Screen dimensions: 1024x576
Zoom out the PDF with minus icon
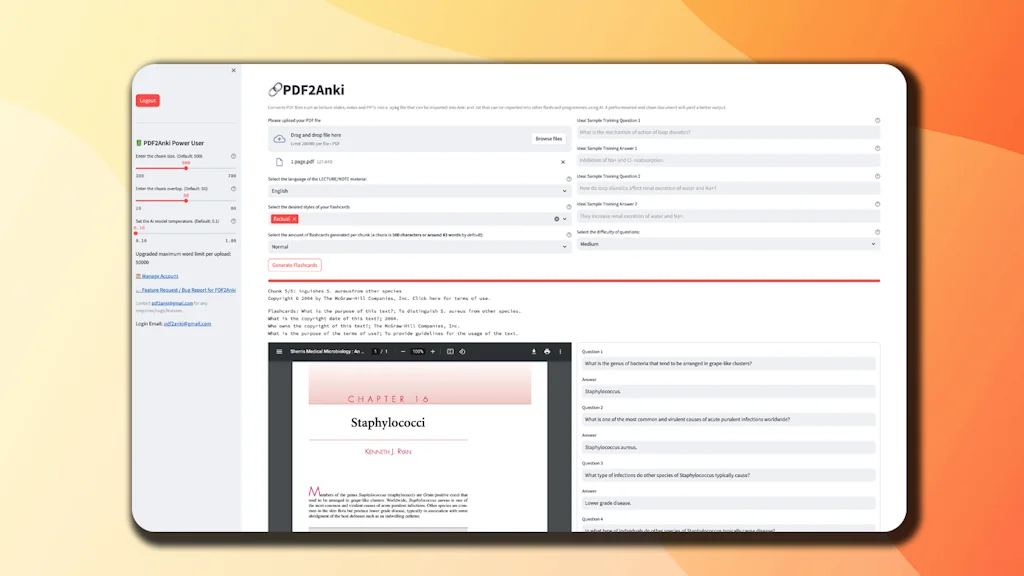click(x=403, y=352)
